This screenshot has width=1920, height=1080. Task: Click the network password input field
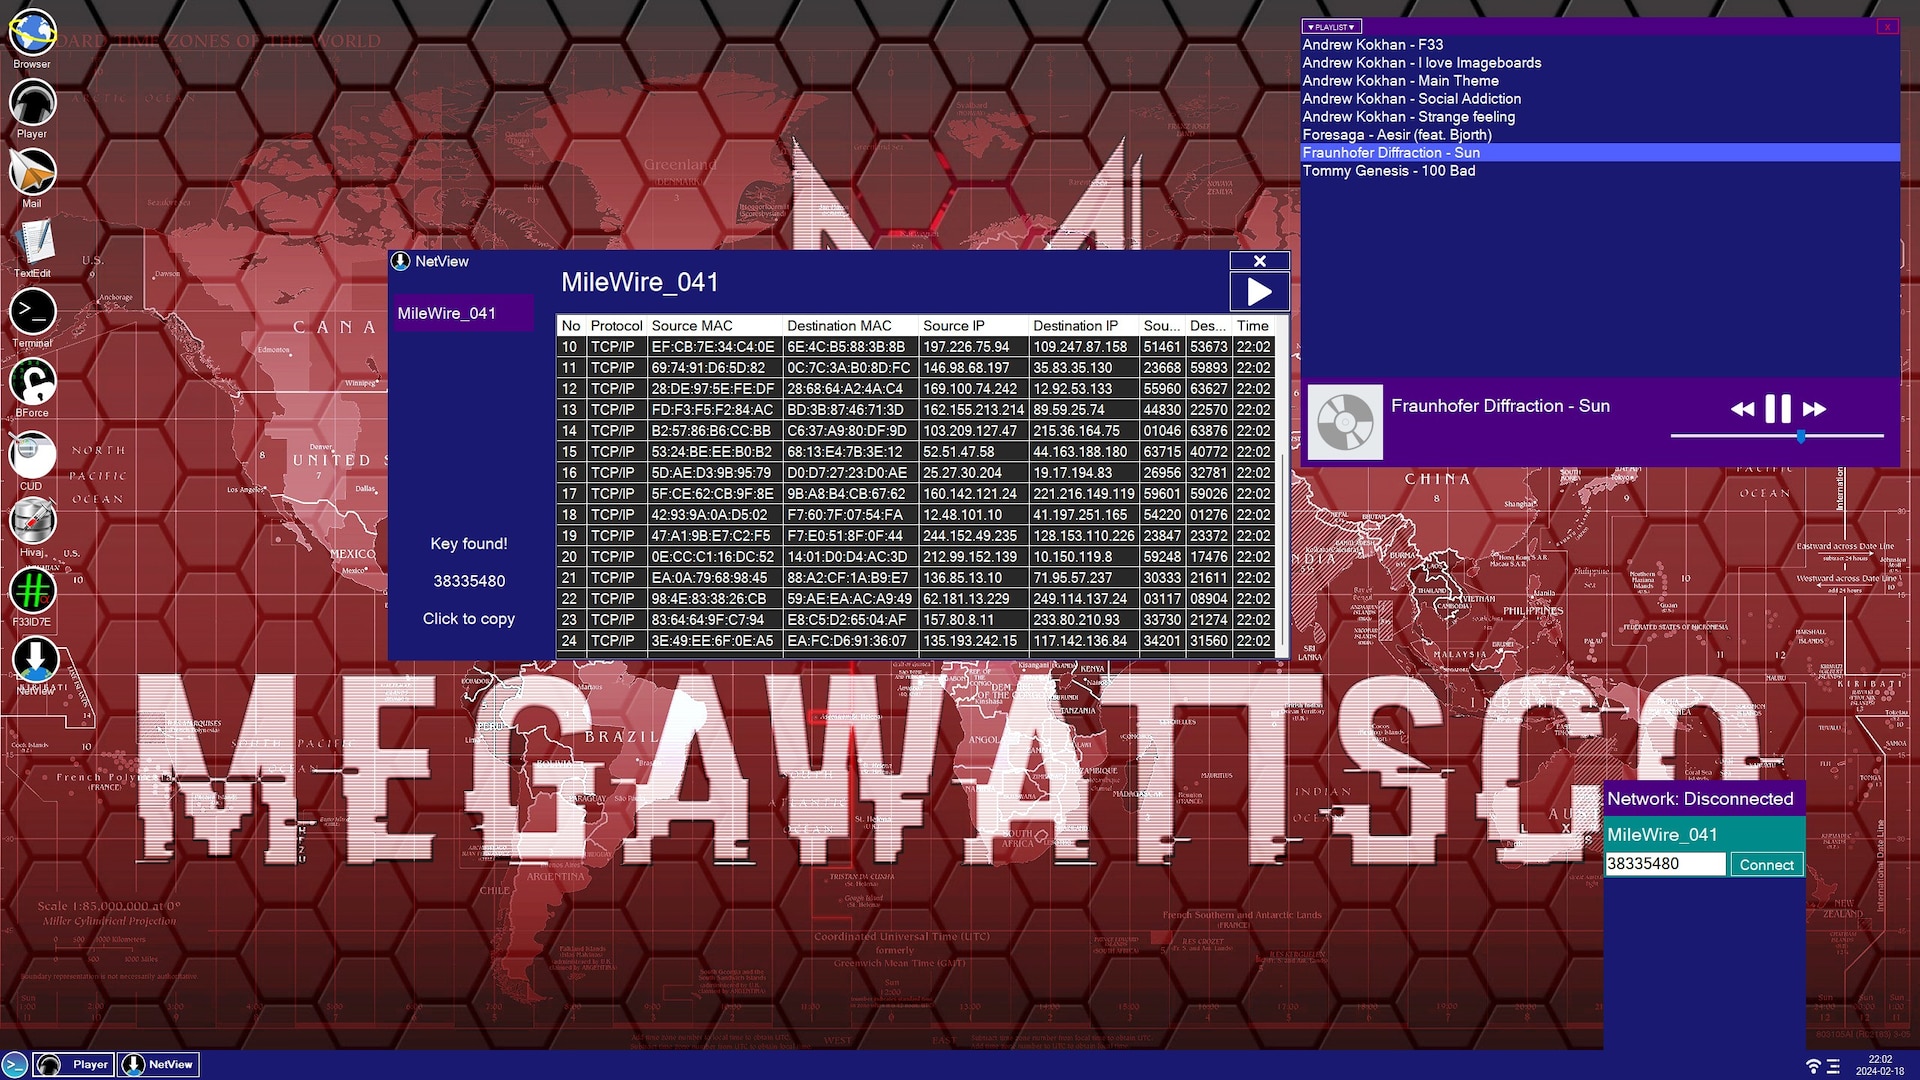tap(1664, 864)
